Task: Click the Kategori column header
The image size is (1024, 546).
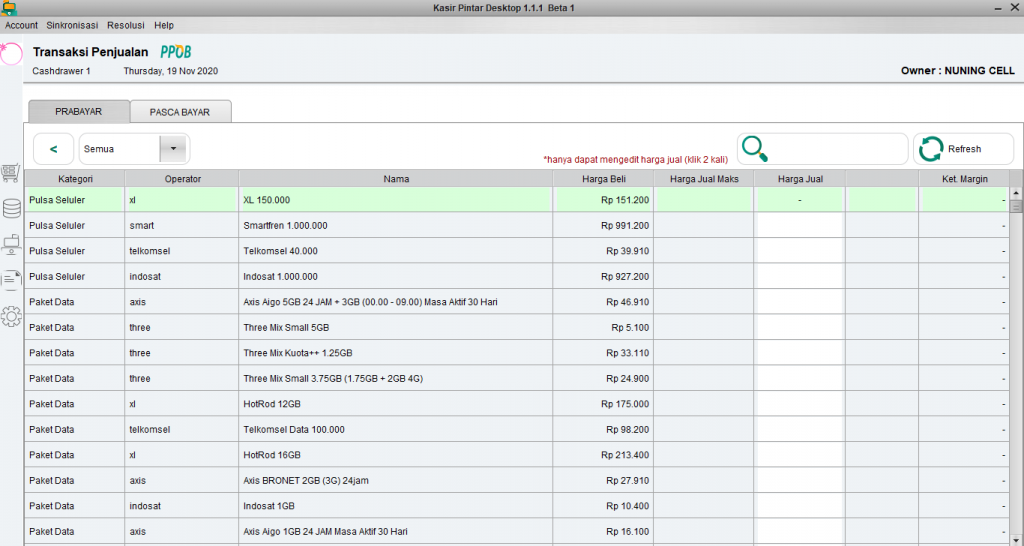Action: 75,179
